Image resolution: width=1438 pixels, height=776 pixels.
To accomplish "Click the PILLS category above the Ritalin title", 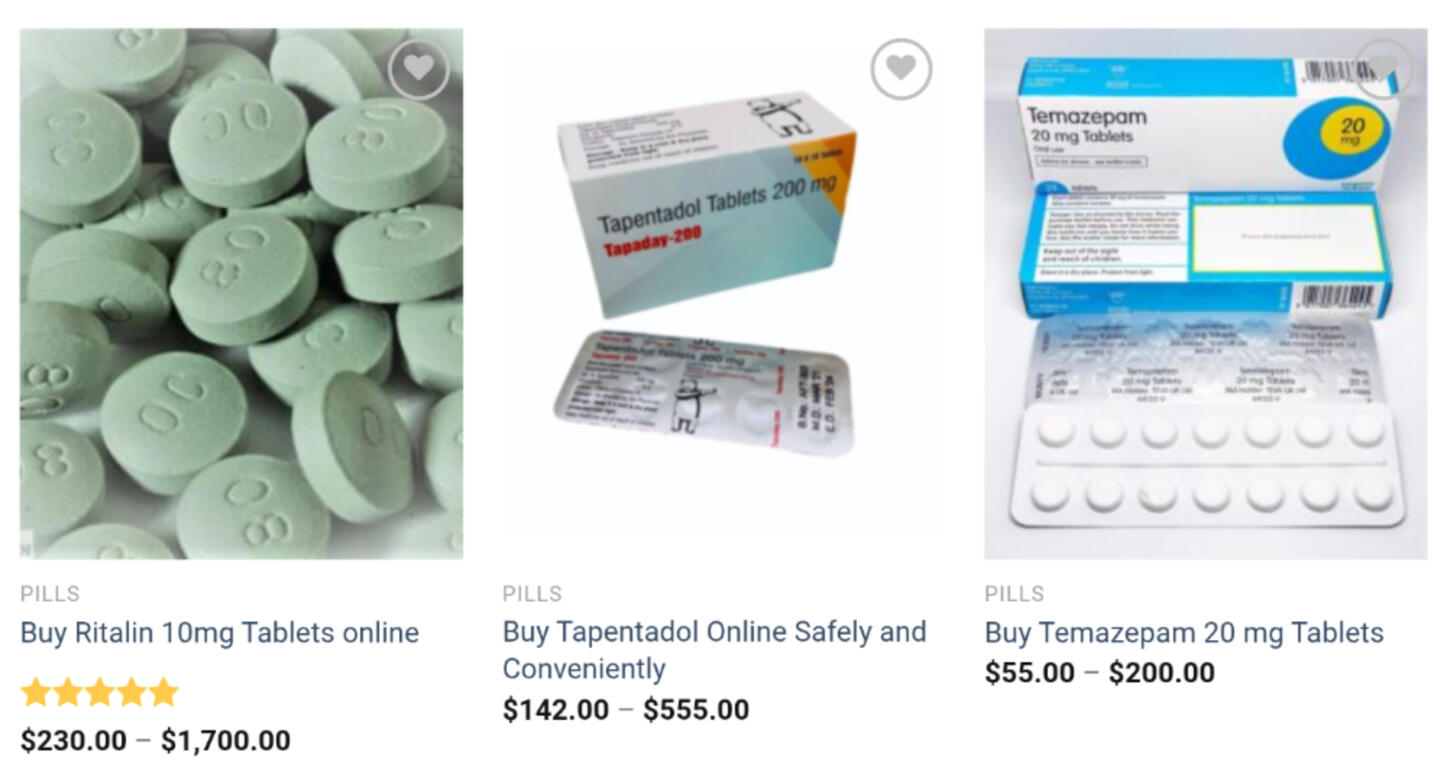I will (x=50, y=594).
